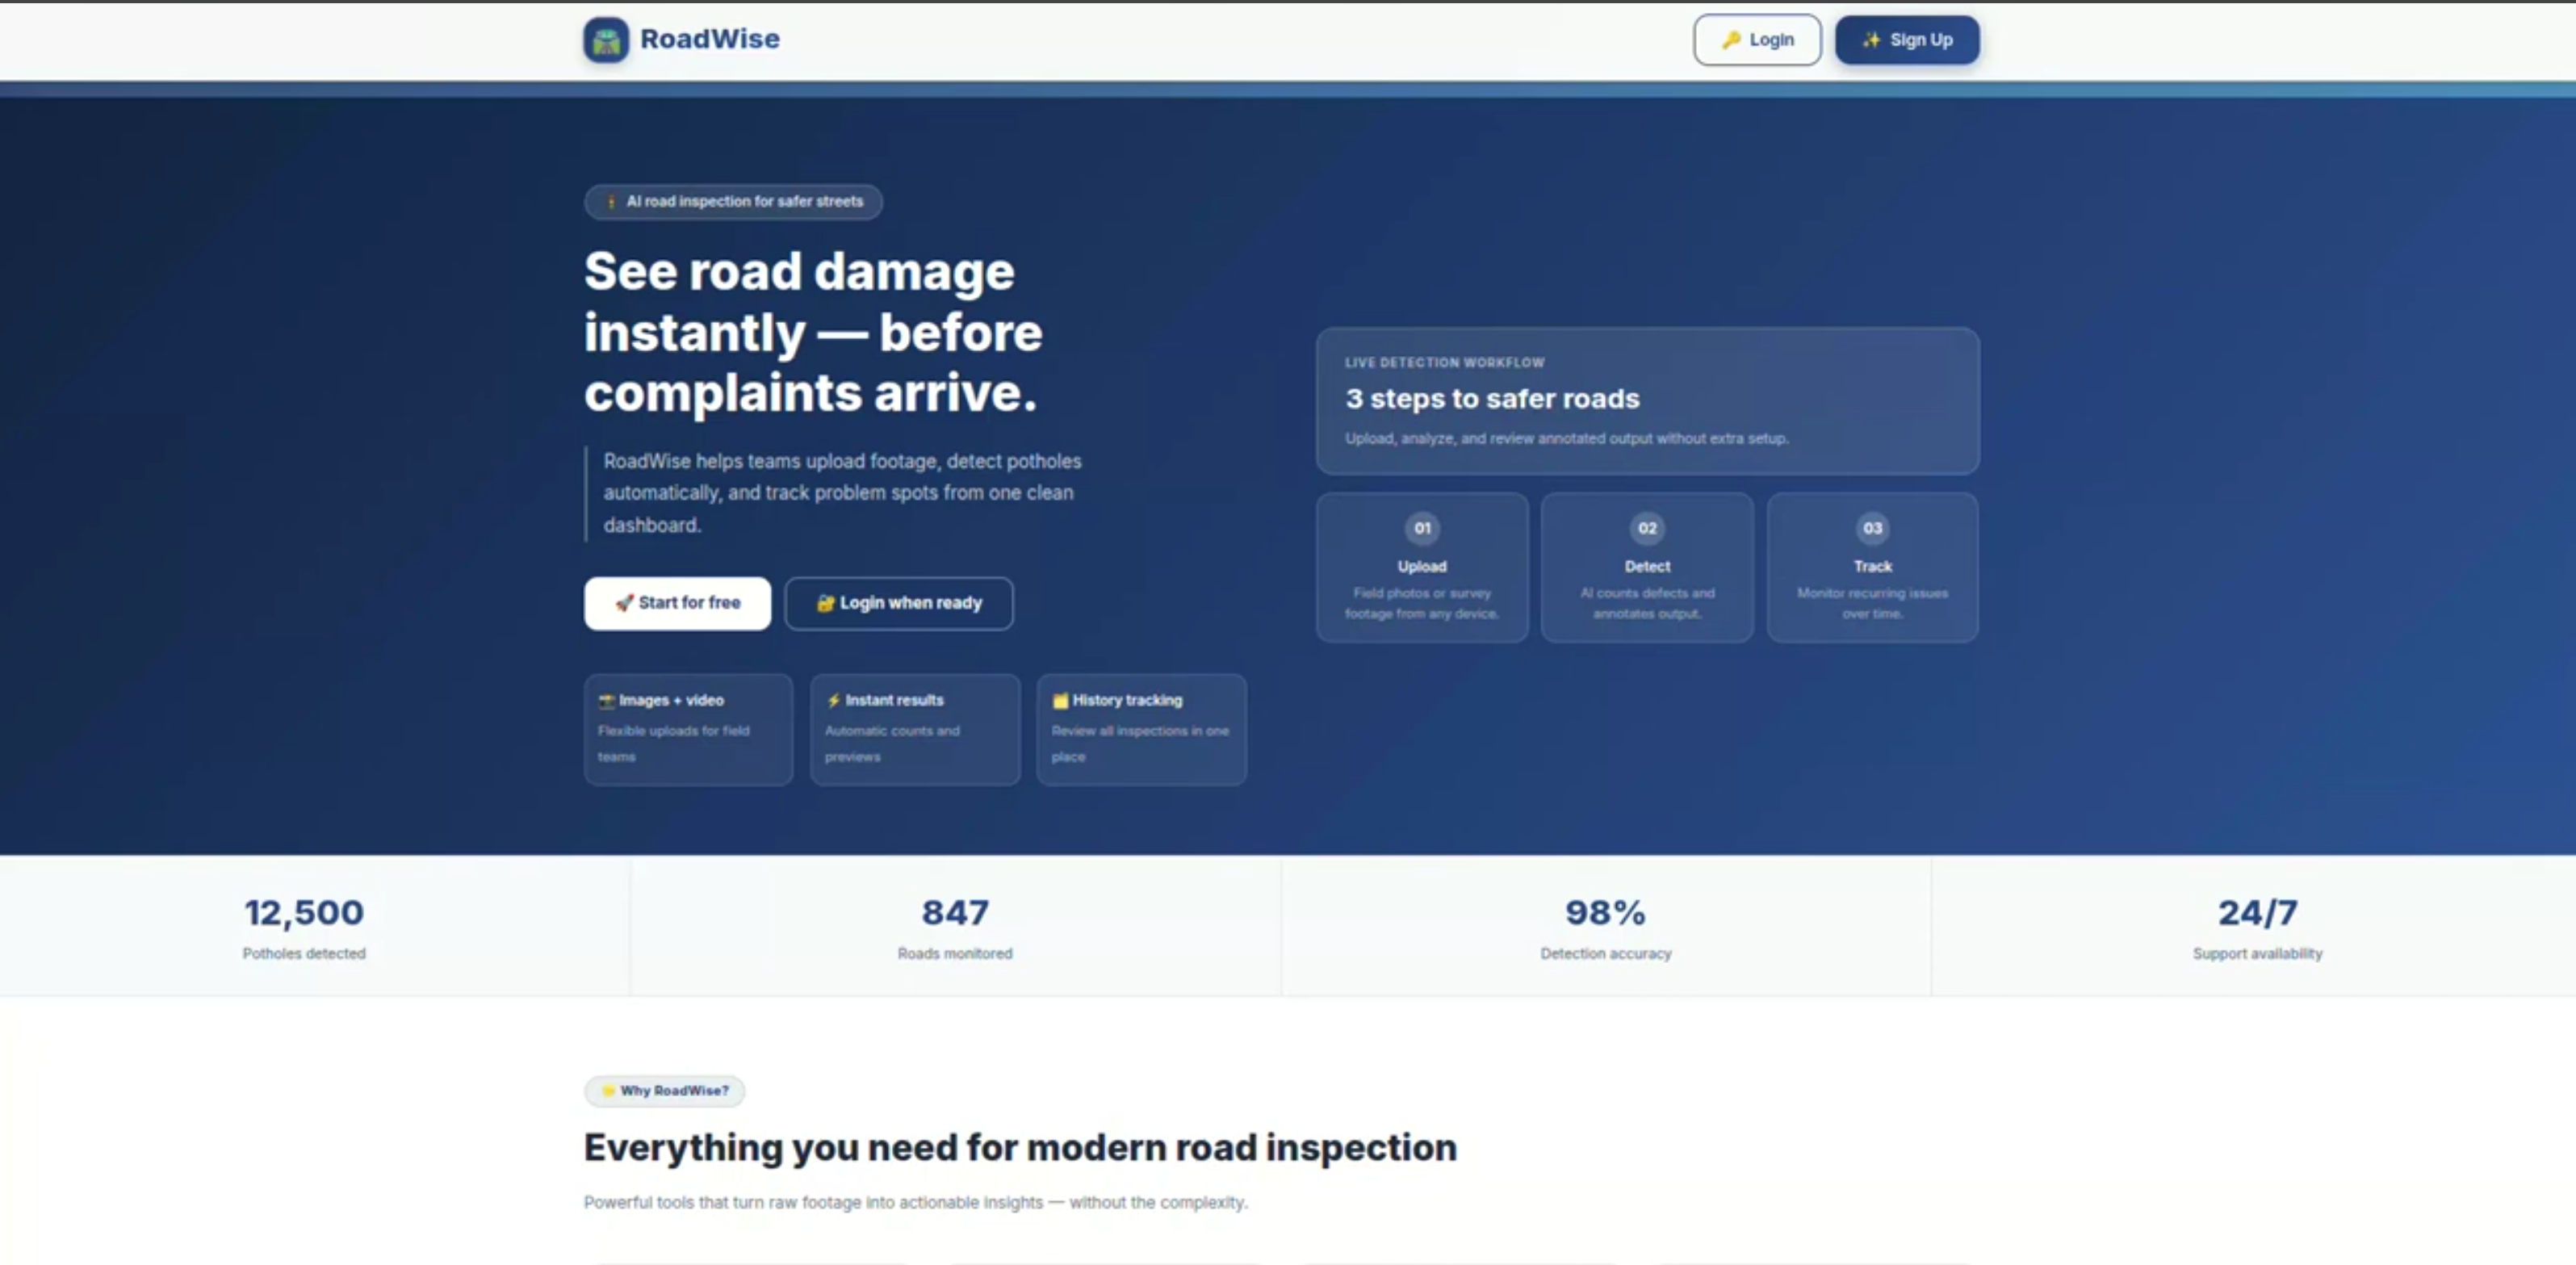The height and width of the screenshot is (1265, 2576).
Task: Click the 98% detection accuracy stat
Action: coord(1605,912)
